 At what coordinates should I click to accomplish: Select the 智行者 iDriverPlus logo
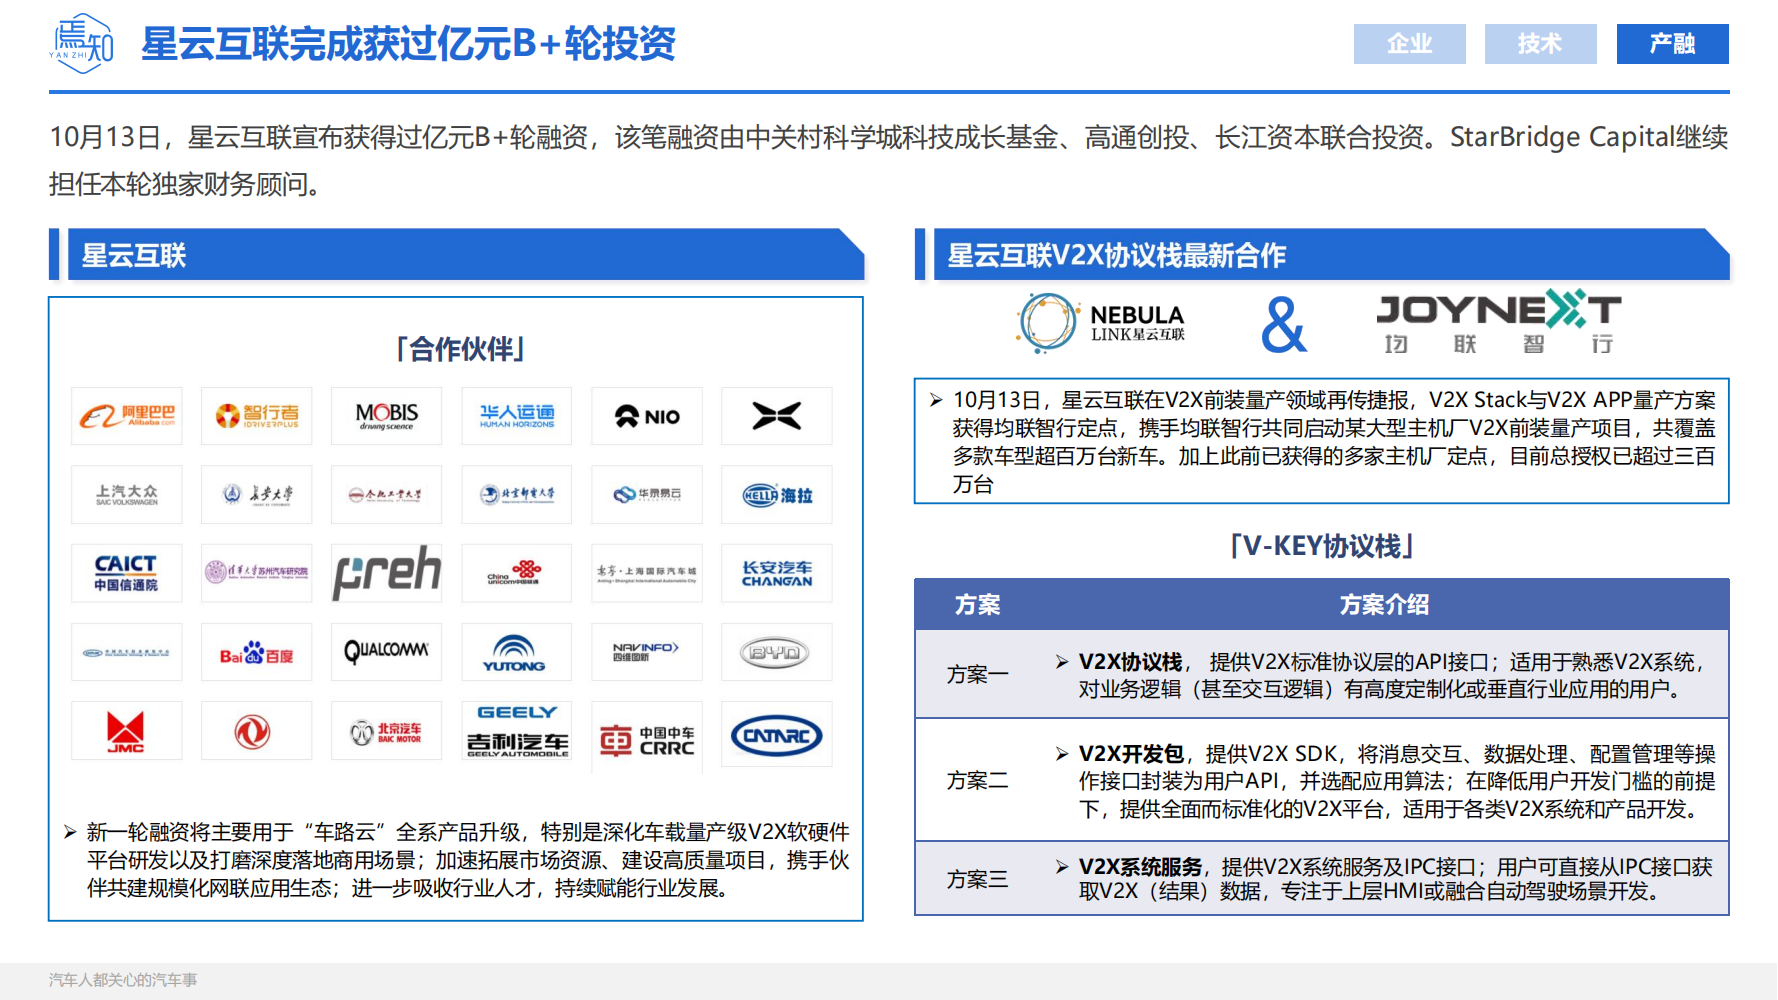(257, 416)
